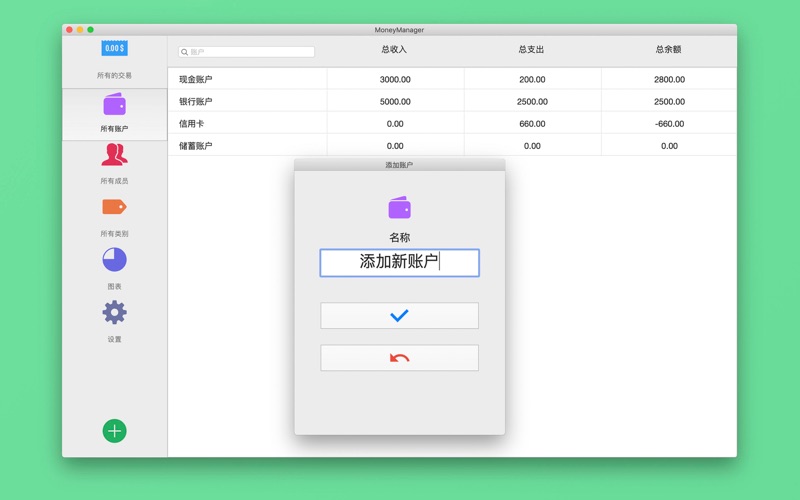Click the 名称 name text field
Image resolution: width=800 pixels, height=500 pixels.
tap(399, 263)
